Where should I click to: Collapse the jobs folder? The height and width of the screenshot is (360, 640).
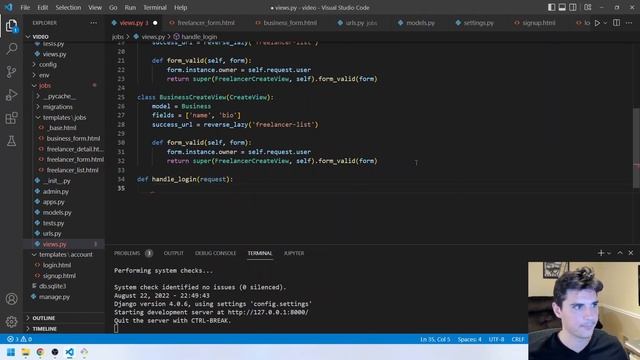(x=44, y=86)
